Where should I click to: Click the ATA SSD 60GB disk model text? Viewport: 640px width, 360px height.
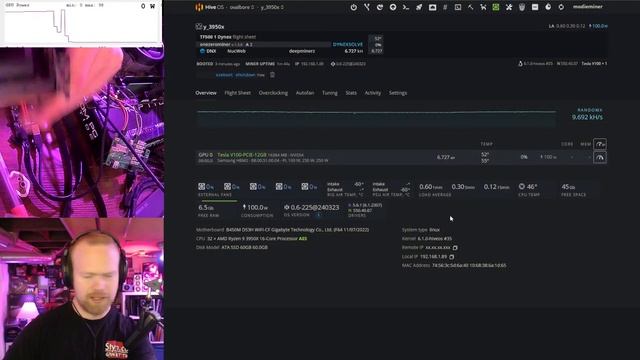tap(244, 247)
